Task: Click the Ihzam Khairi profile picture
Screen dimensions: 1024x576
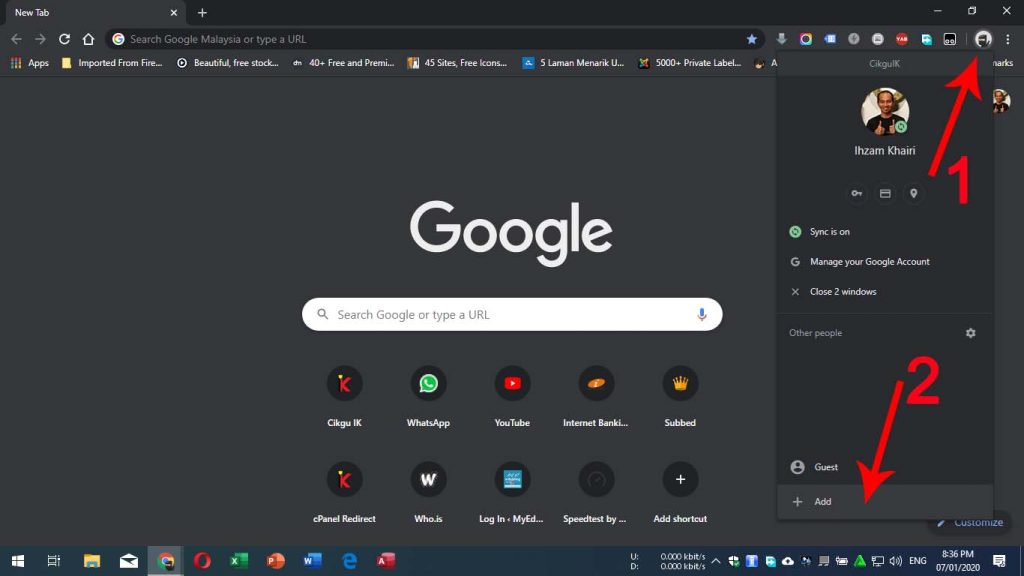Action: pos(885,111)
